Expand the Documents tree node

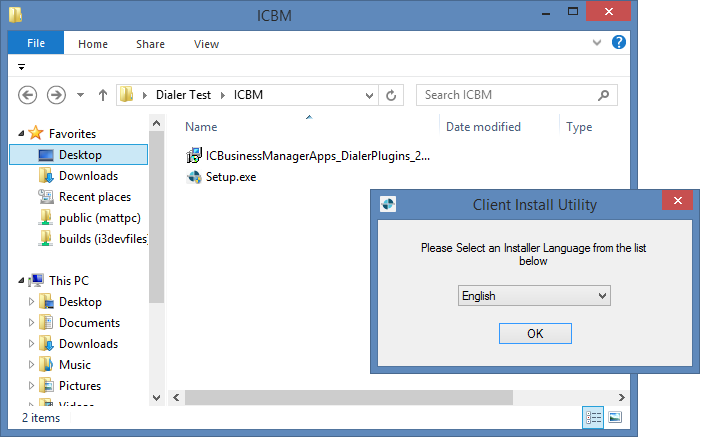[32, 323]
